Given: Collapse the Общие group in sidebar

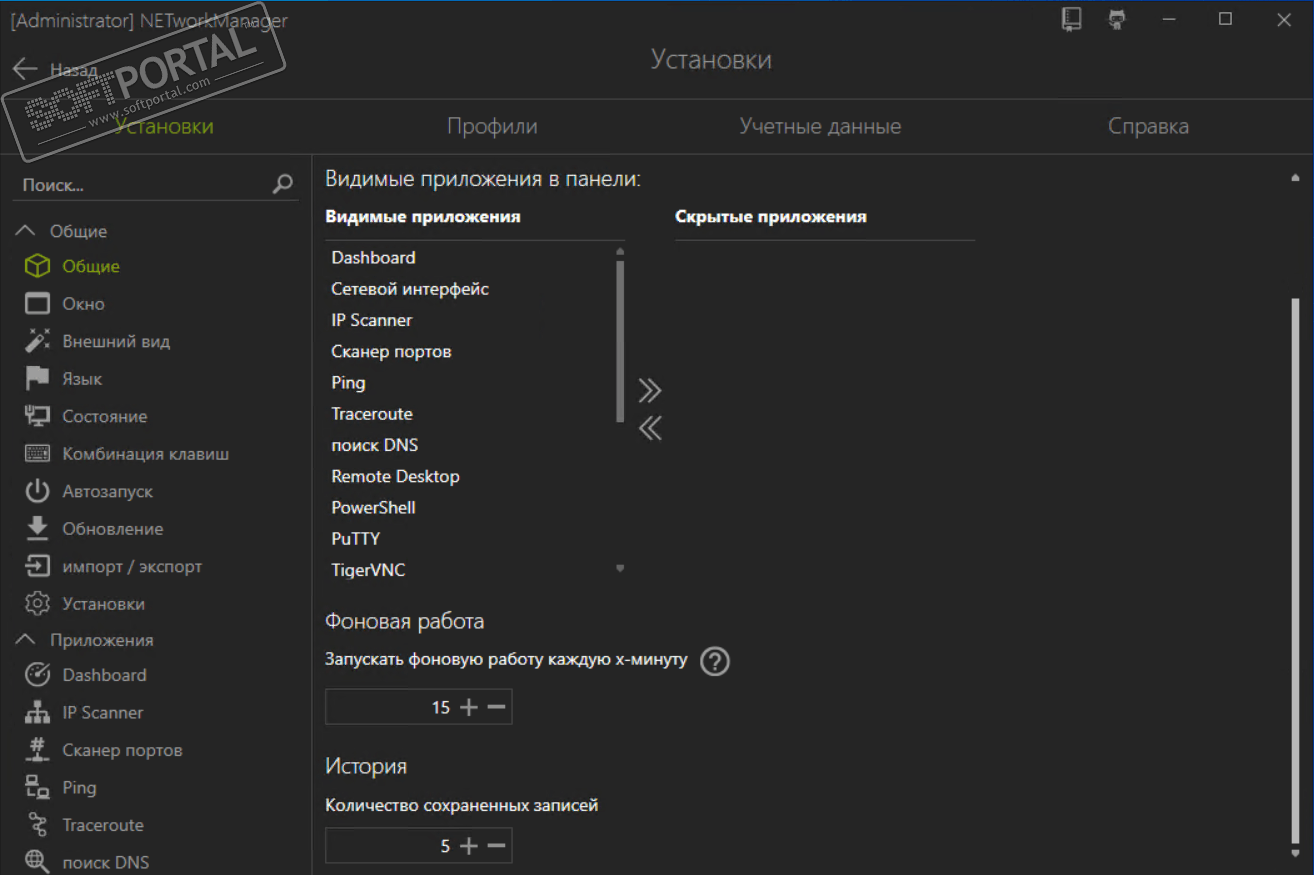Looking at the screenshot, I should (x=27, y=231).
